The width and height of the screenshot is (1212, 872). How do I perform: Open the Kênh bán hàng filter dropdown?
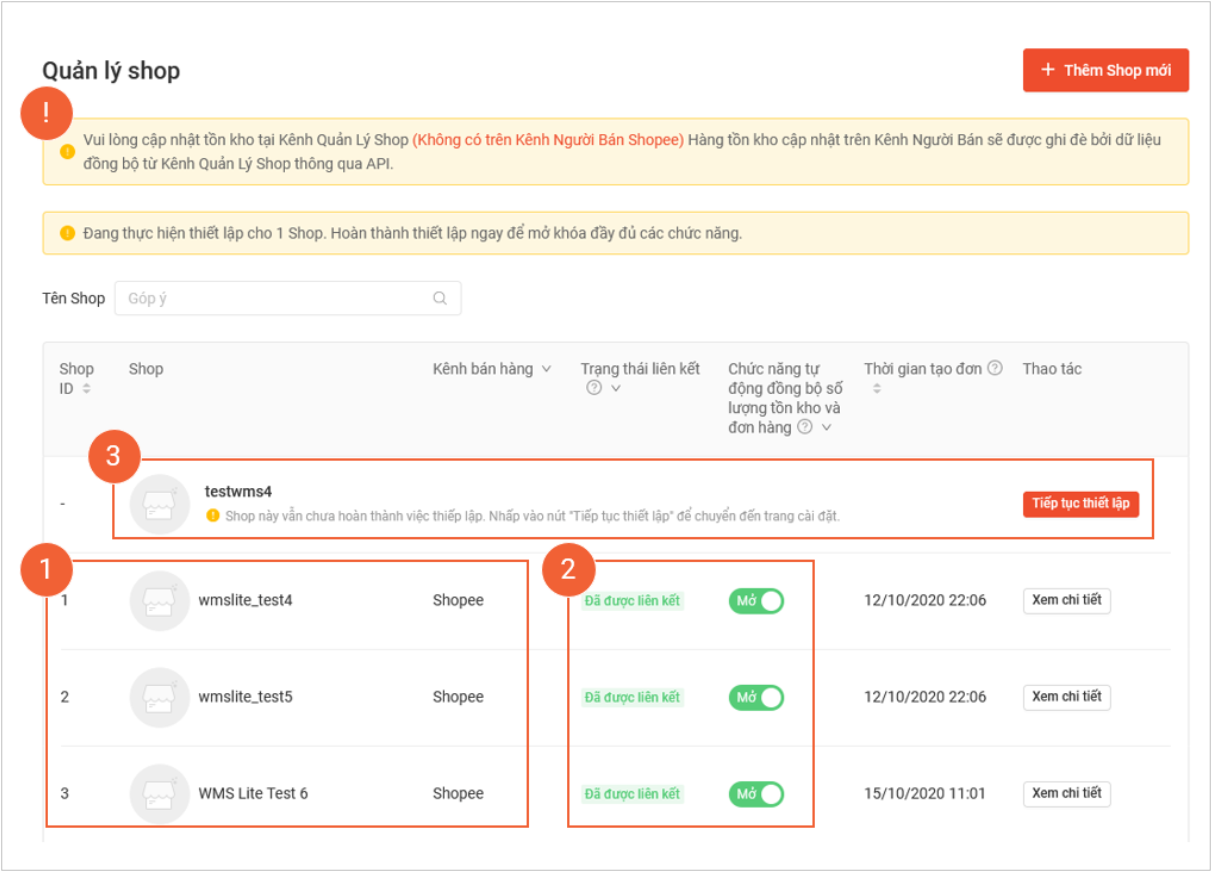(x=546, y=369)
